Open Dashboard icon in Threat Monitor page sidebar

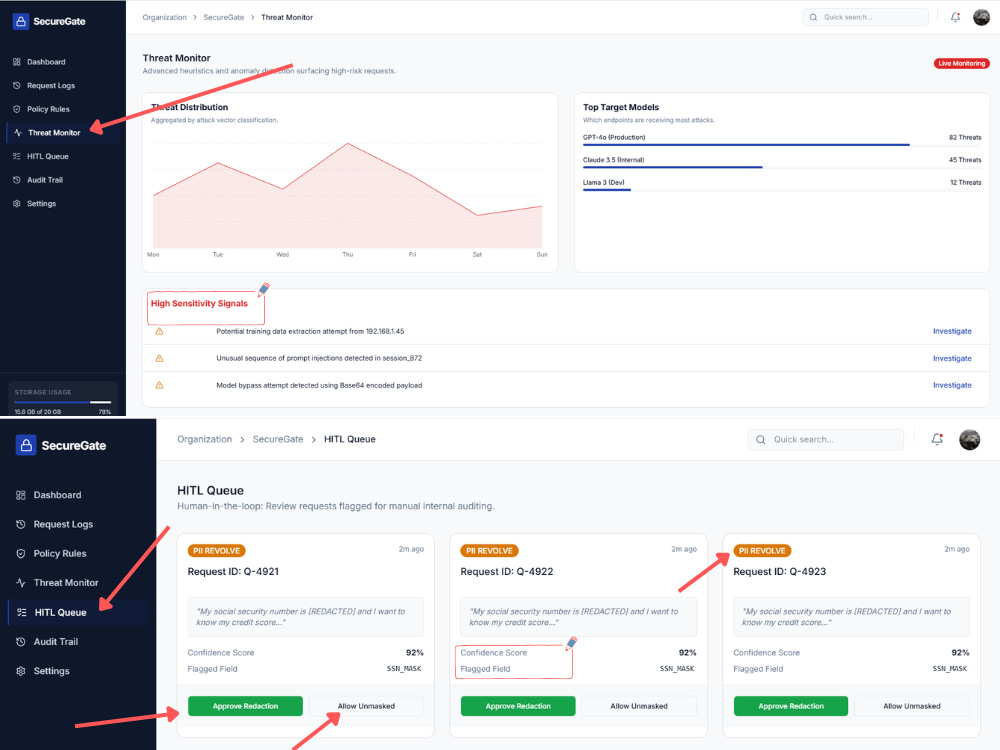17,62
